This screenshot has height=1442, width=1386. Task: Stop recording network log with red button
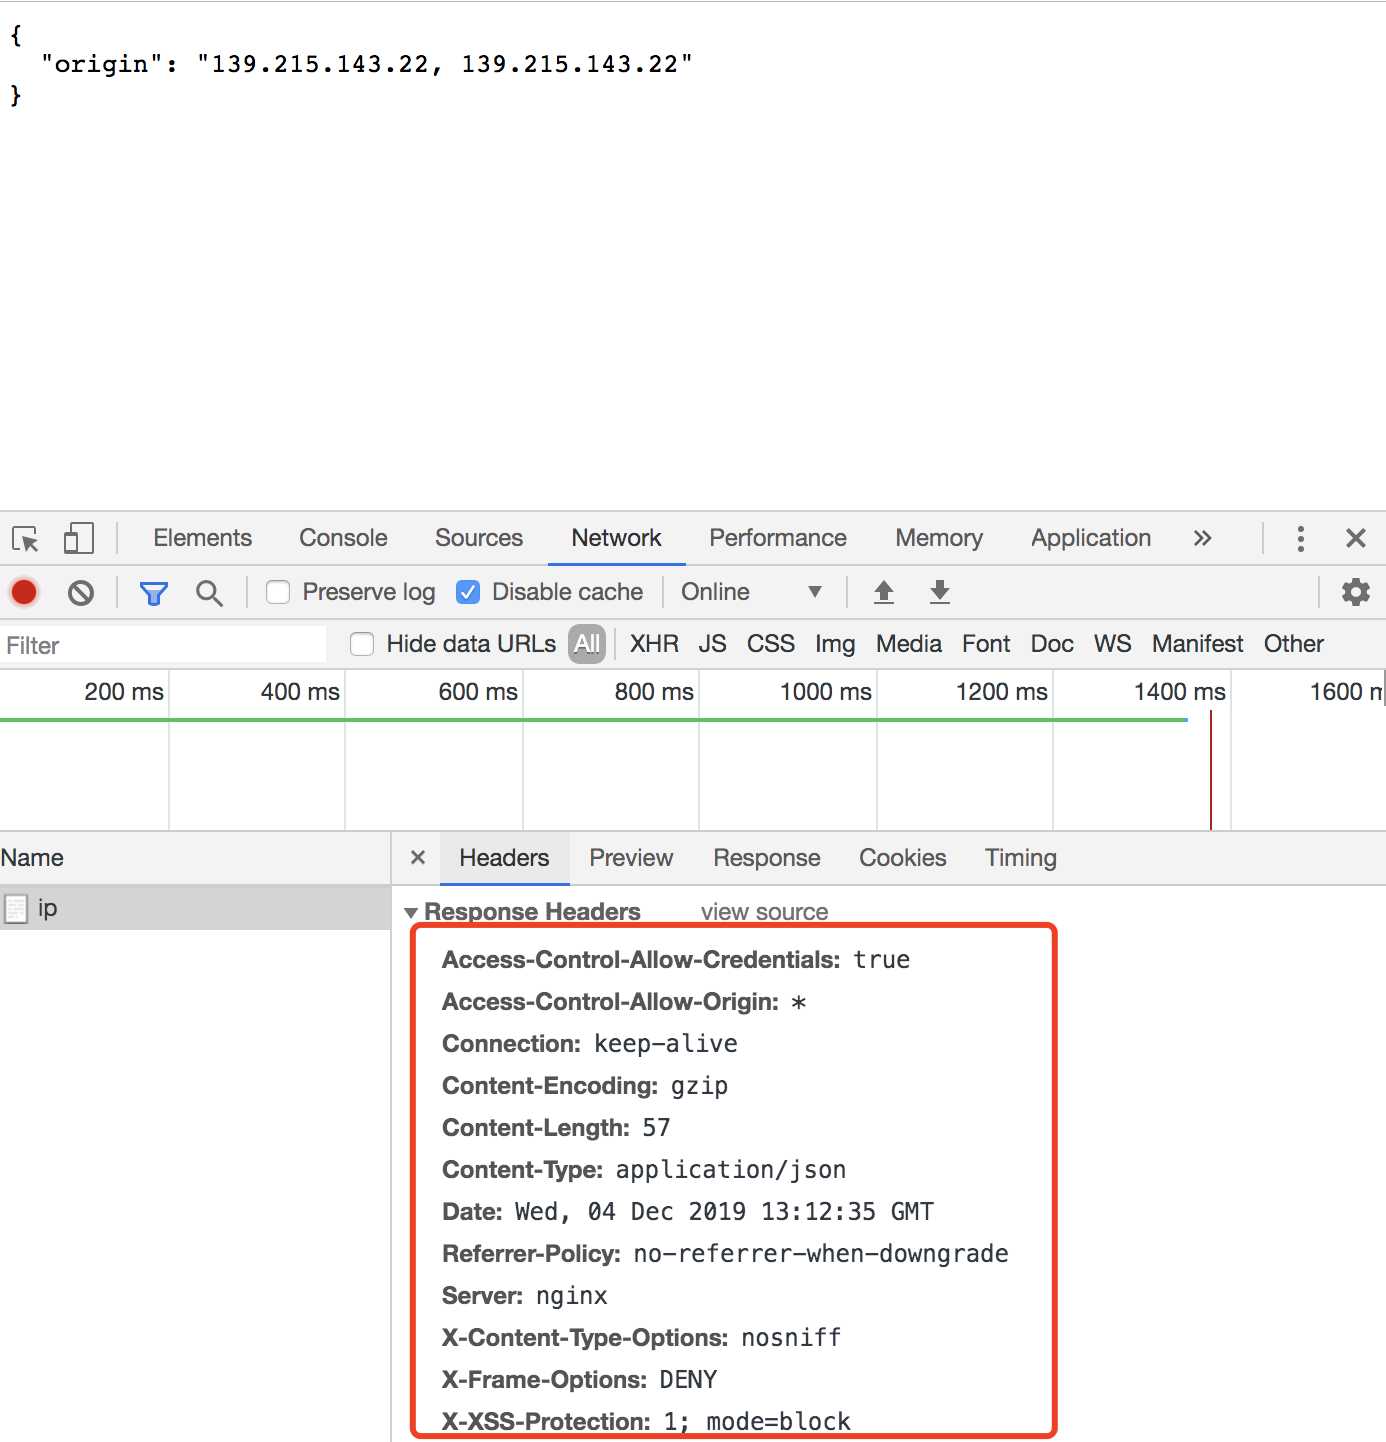tap(24, 592)
